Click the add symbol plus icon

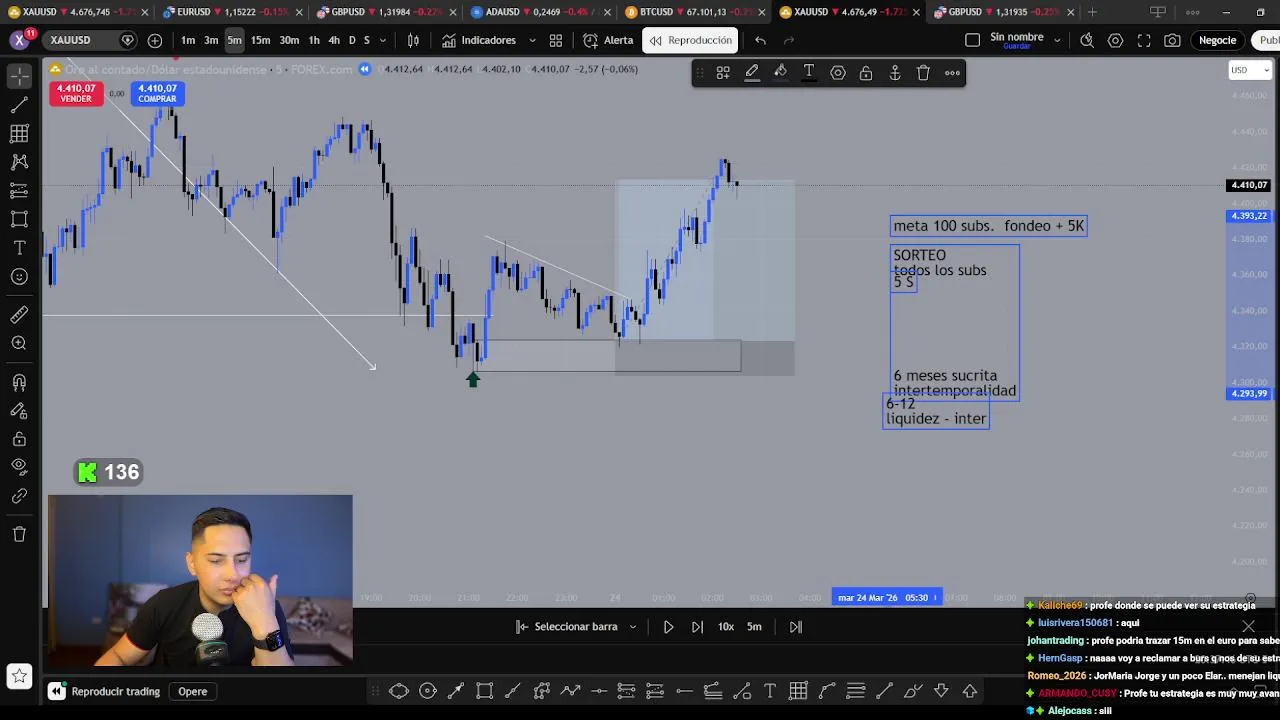(x=155, y=40)
